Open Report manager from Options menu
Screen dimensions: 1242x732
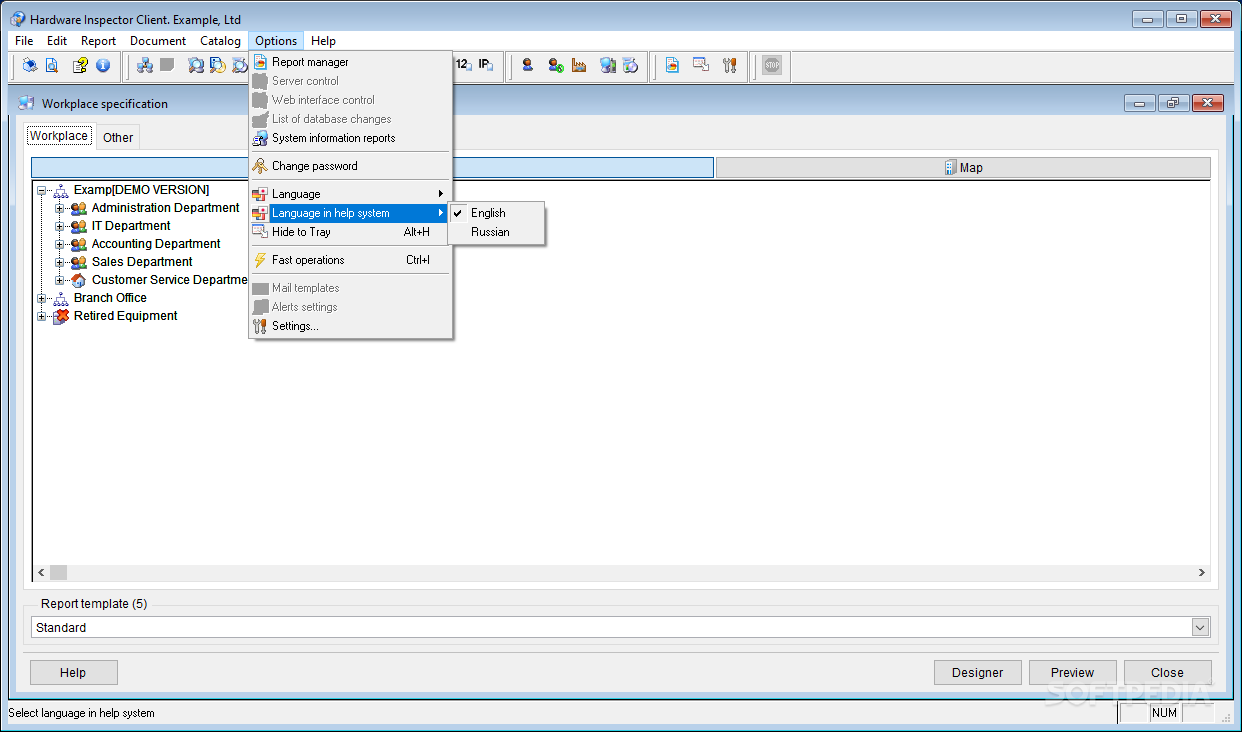tap(350, 62)
